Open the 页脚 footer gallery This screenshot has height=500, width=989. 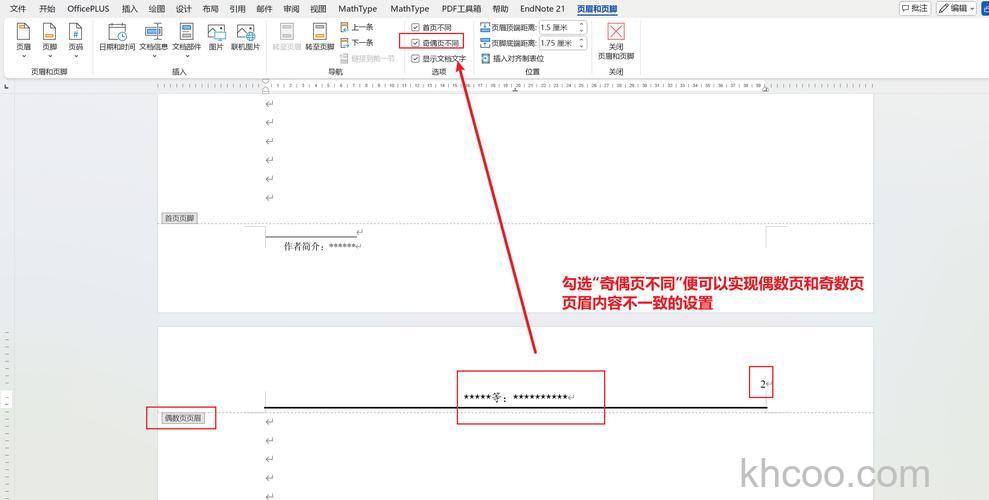[50, 39]
